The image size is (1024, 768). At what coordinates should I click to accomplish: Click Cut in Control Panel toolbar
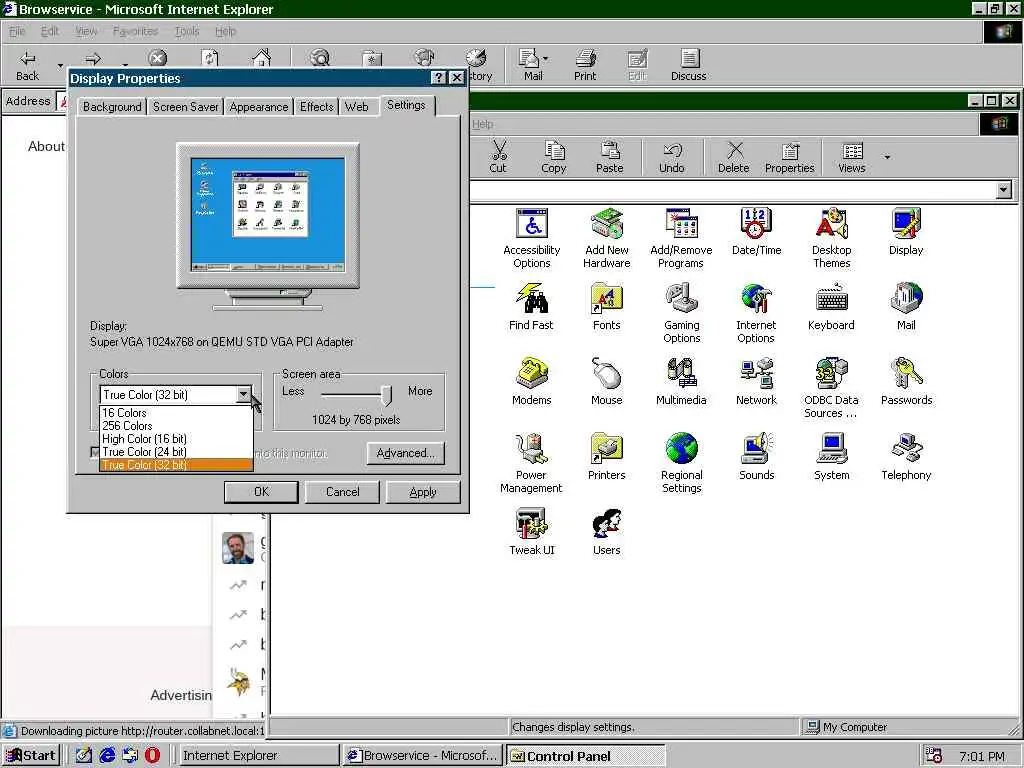coord(498,157)
